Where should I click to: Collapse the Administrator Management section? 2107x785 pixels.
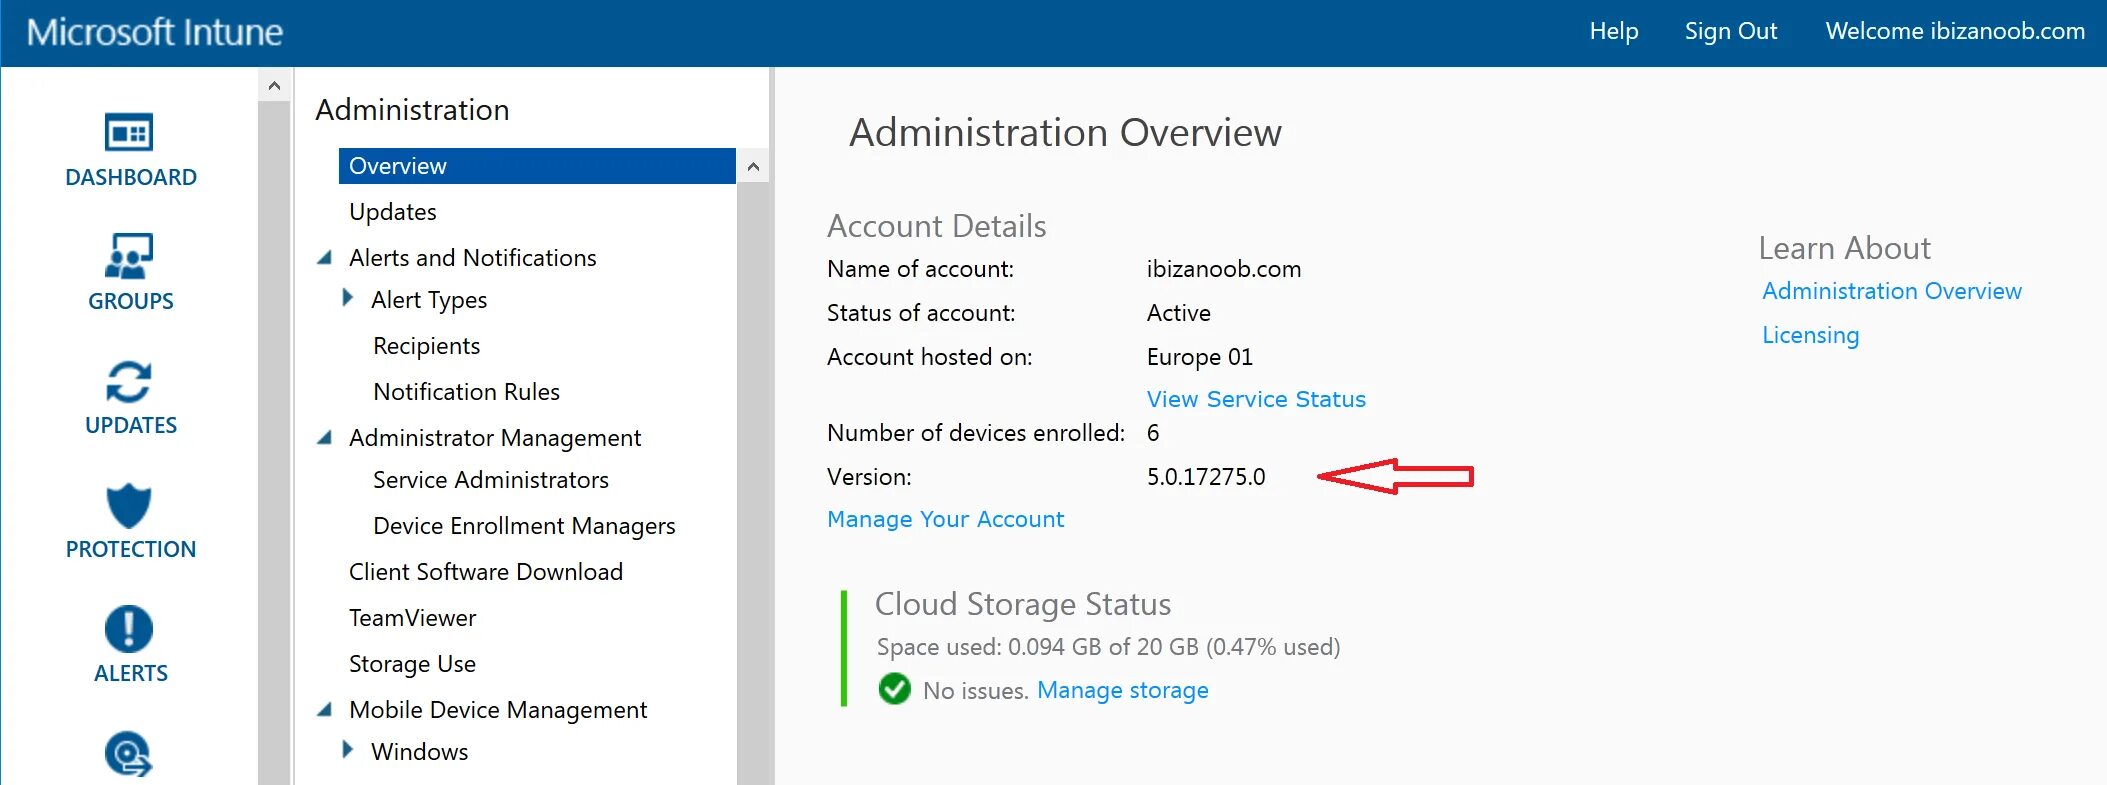coord(324,438)
